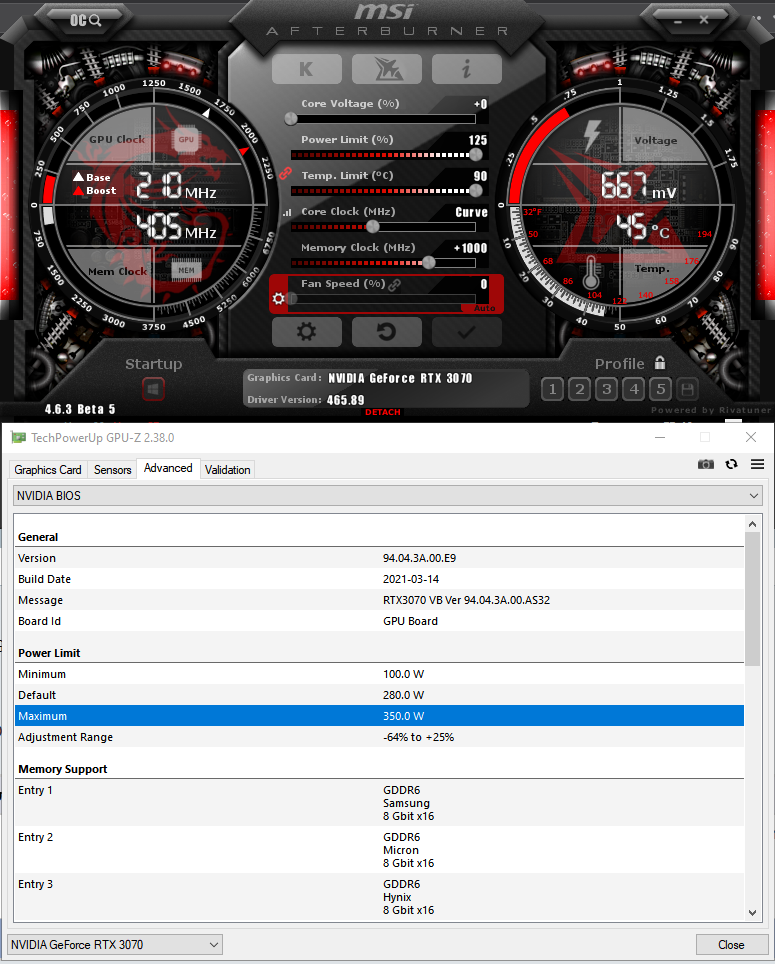Click the Close button in GPU-Z

[x=731, y=944]
